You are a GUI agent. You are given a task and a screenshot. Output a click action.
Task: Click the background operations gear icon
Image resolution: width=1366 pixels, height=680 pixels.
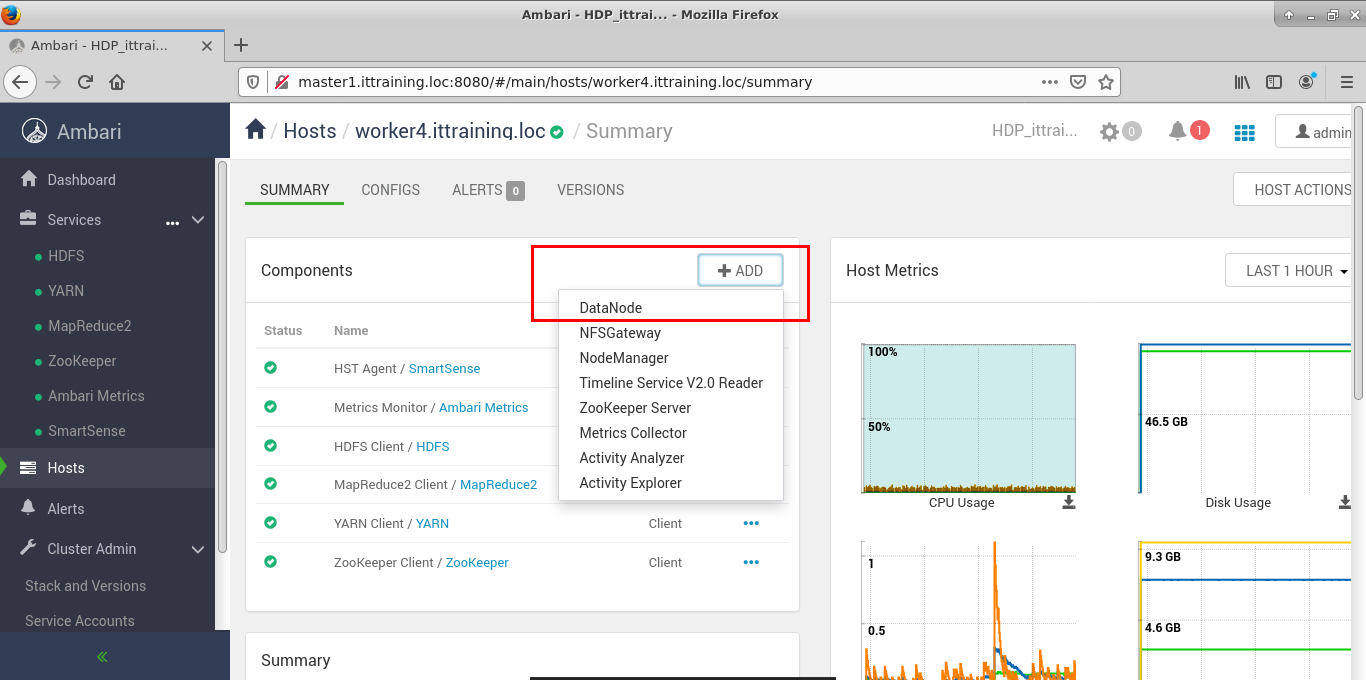(1109, 132)
